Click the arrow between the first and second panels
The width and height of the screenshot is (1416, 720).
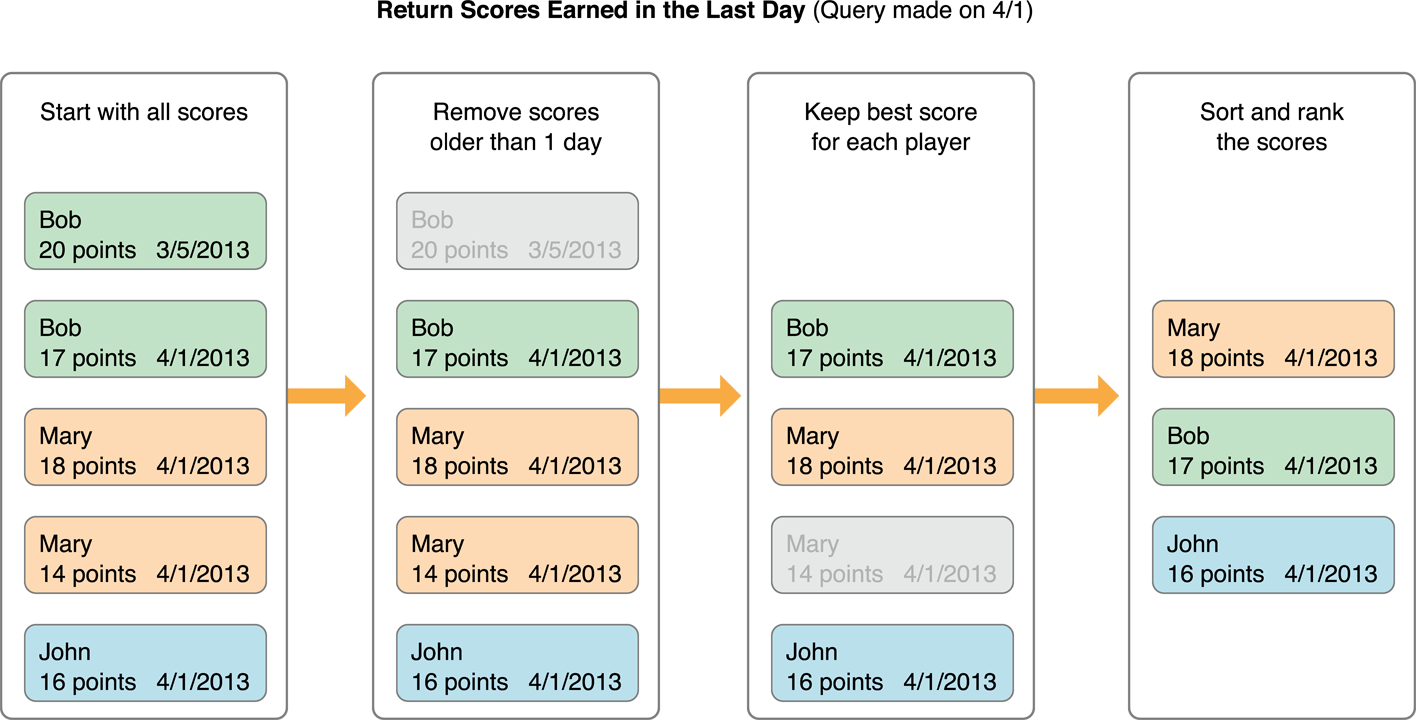(330, 396)
